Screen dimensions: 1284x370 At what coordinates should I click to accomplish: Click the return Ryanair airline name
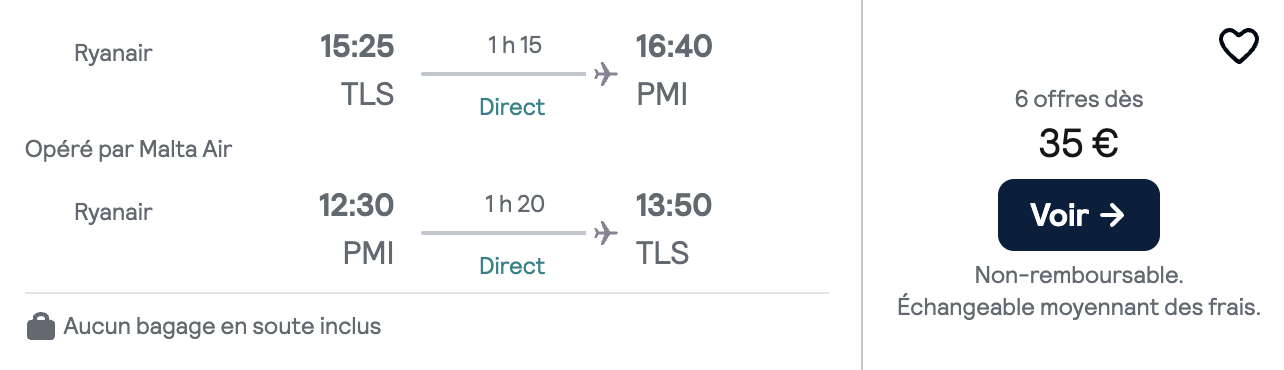pos(113,212)
